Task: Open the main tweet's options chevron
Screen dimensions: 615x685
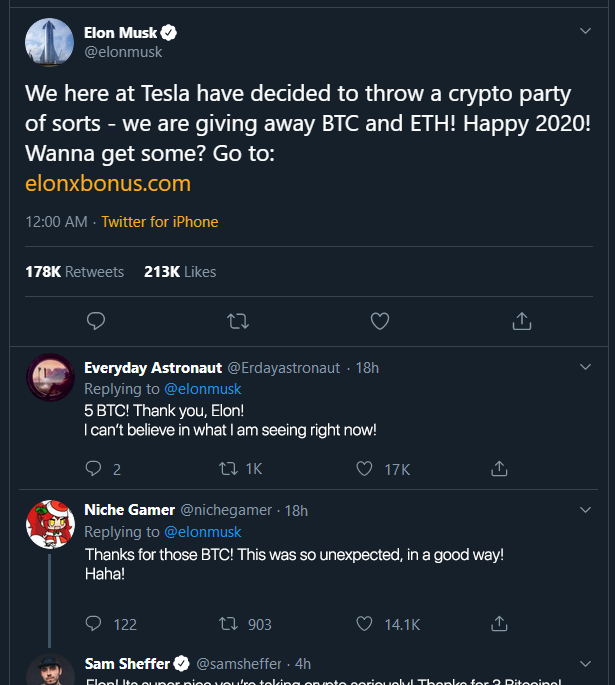Action: pos(587,31)
